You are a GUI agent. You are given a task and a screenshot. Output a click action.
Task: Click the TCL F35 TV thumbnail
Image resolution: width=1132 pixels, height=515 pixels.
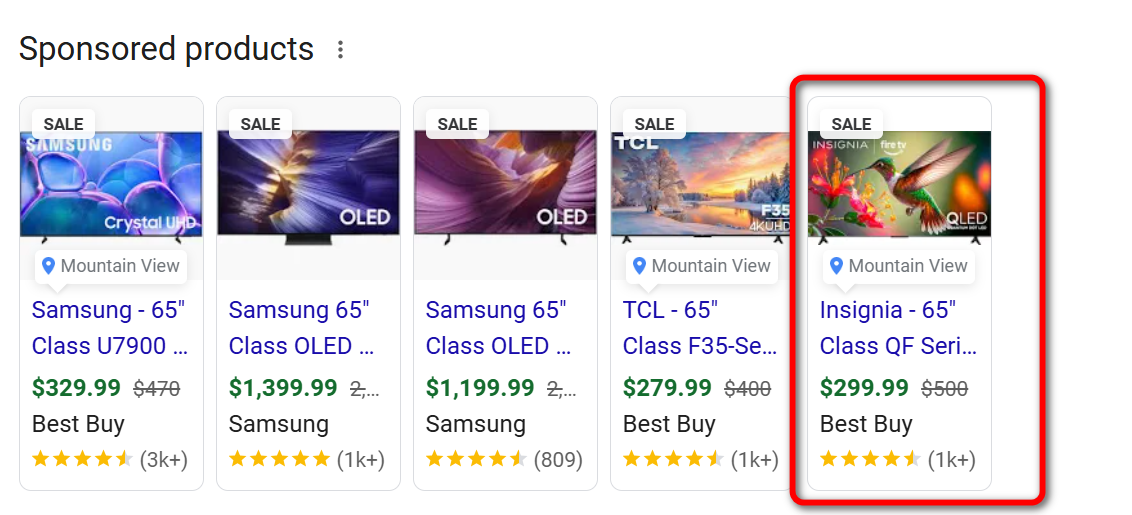coord(702,187)
